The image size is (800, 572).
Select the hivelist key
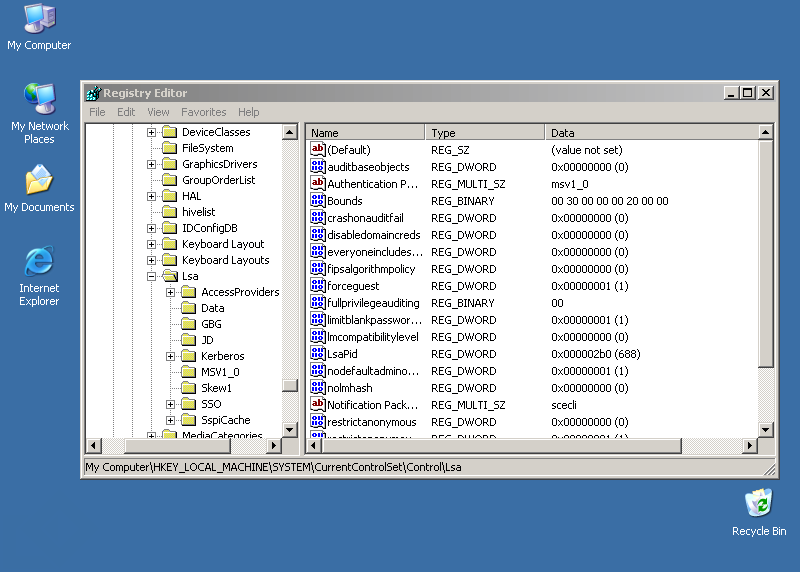198,212
